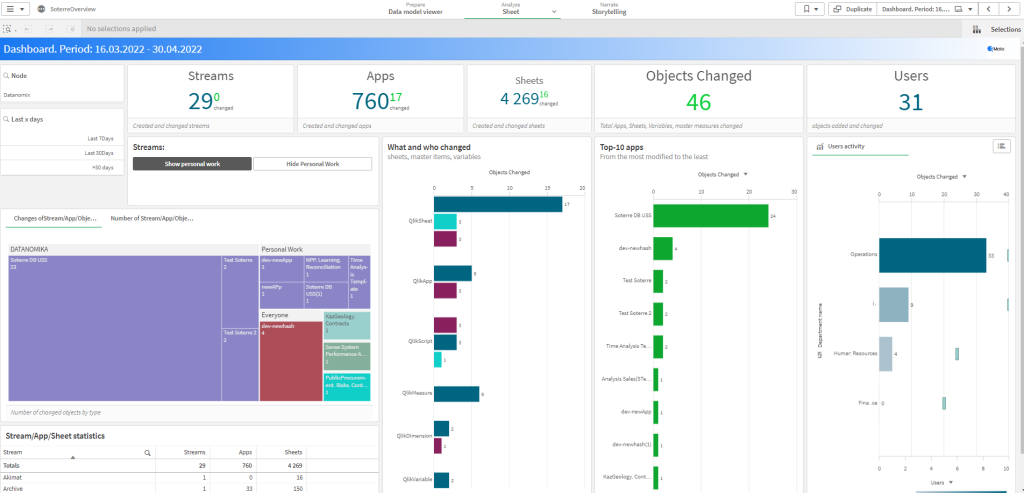Select Soterre DB USS treemap tile
Image resolution: width=1024 pixels, height=493 pixels.
[115, 328]
